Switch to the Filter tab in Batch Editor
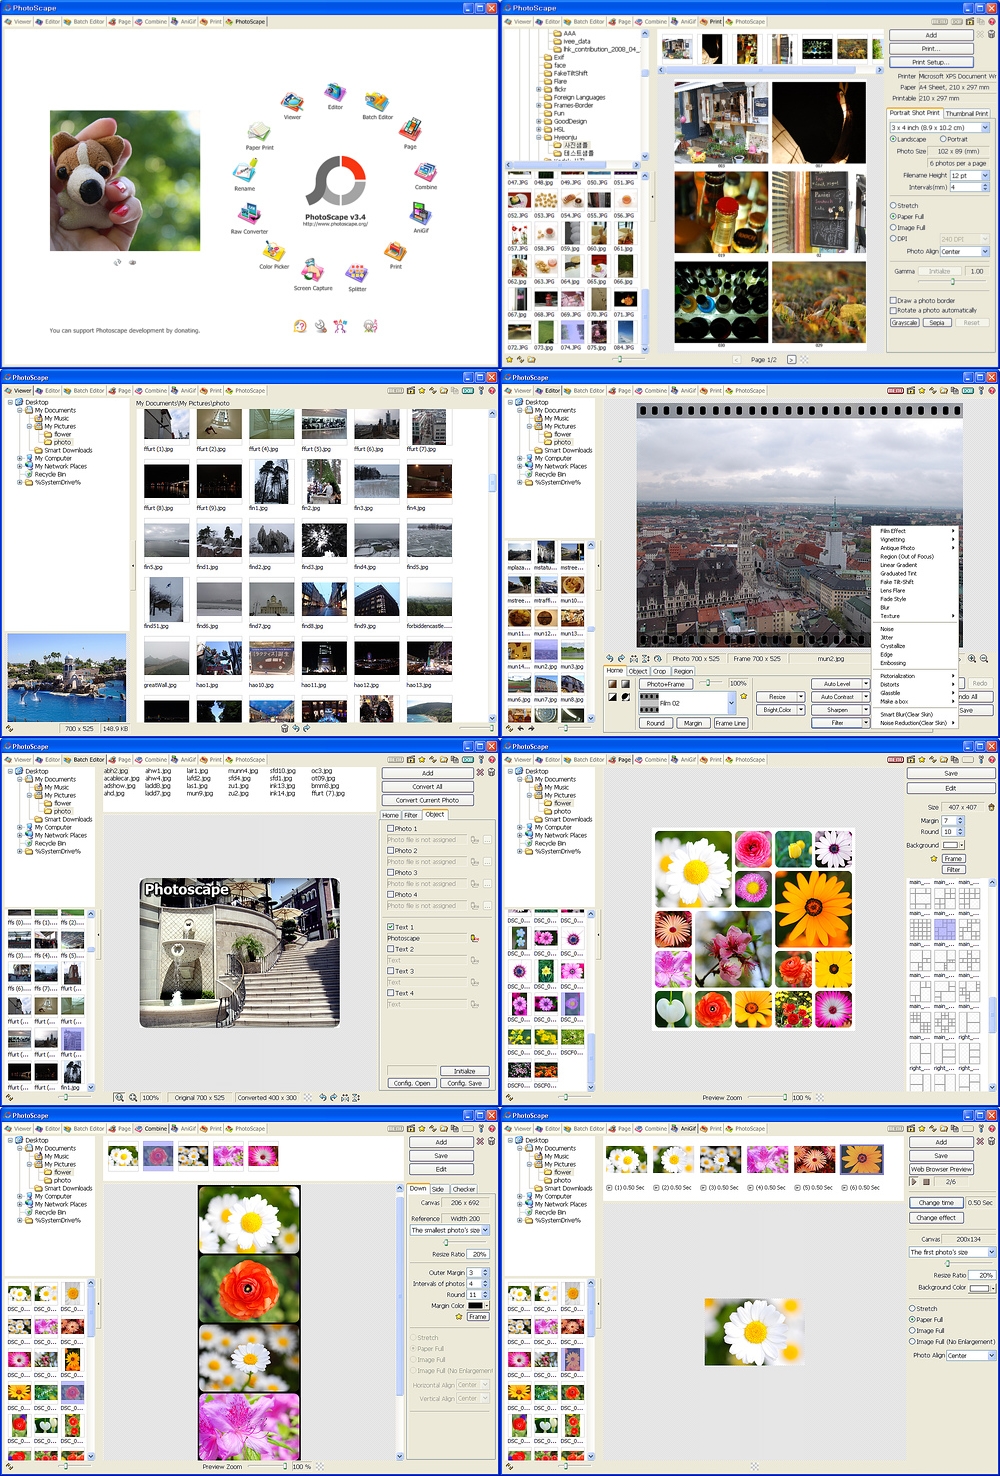 [411, 815]
